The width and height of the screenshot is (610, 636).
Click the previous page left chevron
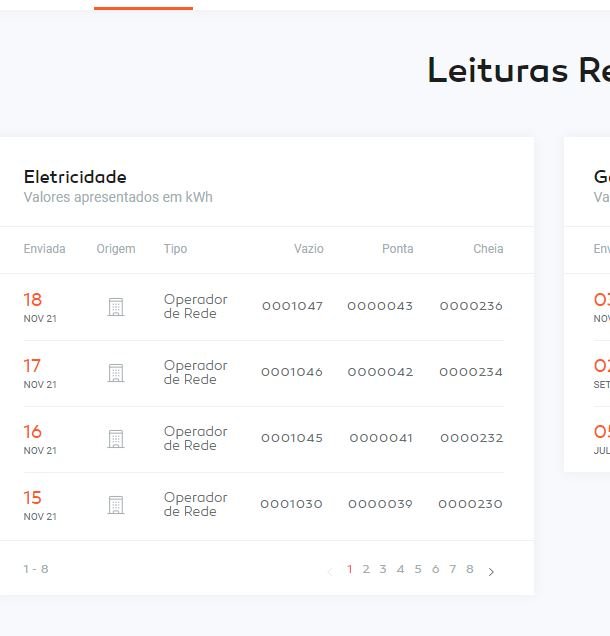coord(329,571)
